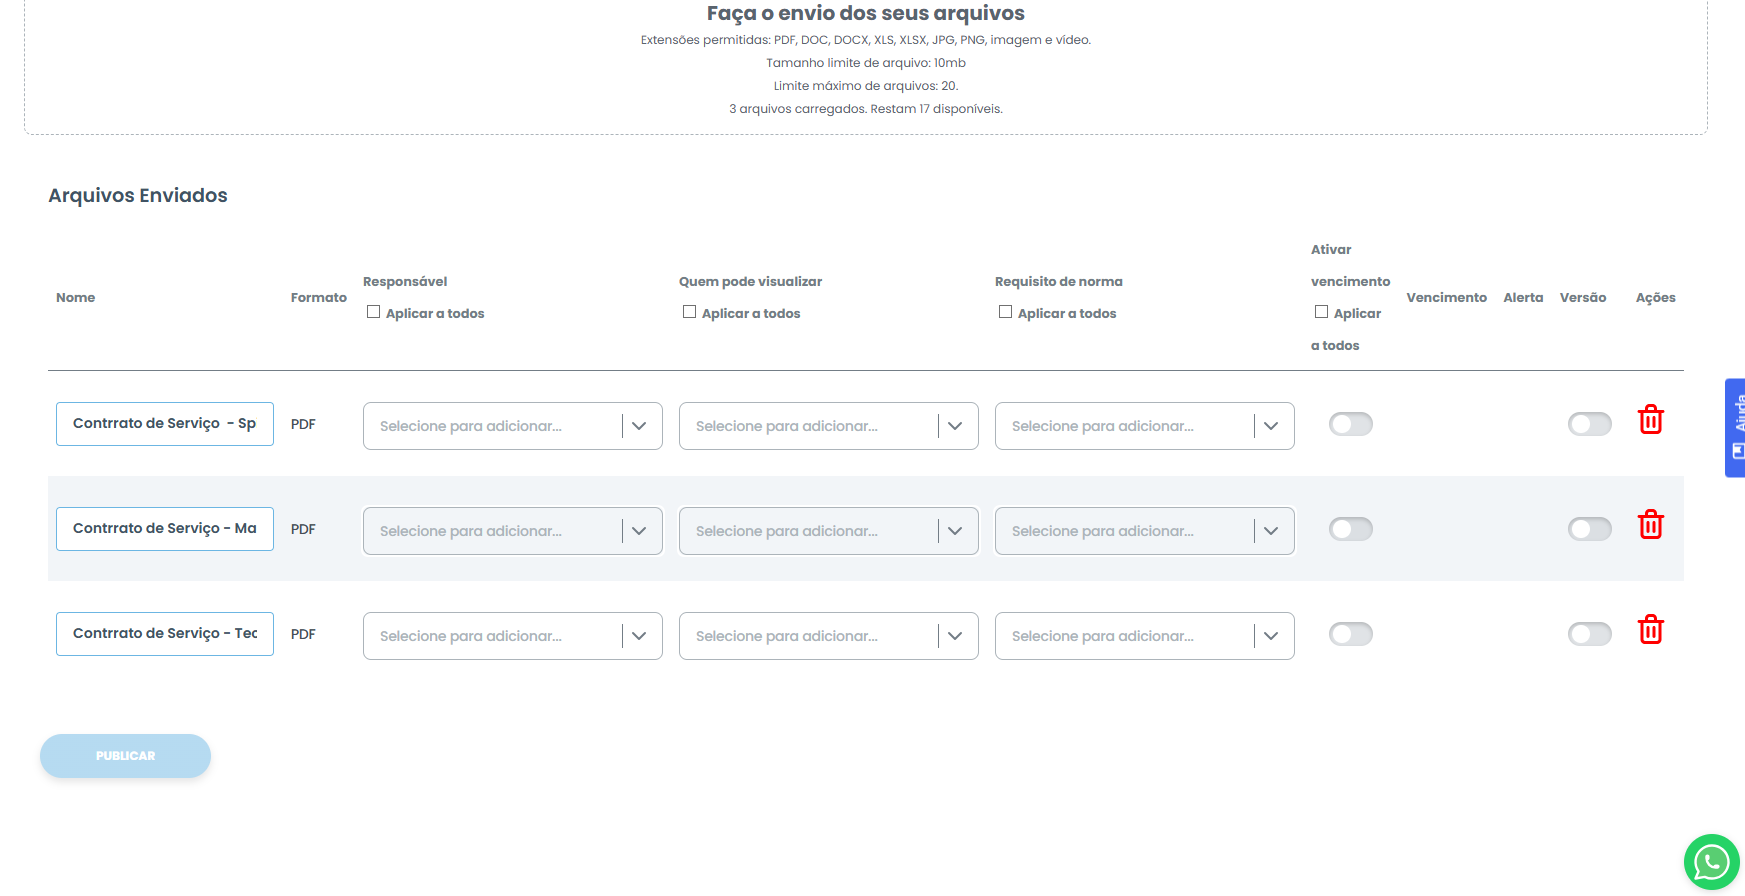This screenshot has height=896, width=1745.
Task: Toggle Versão switch for the second file
Action: 1589,529
